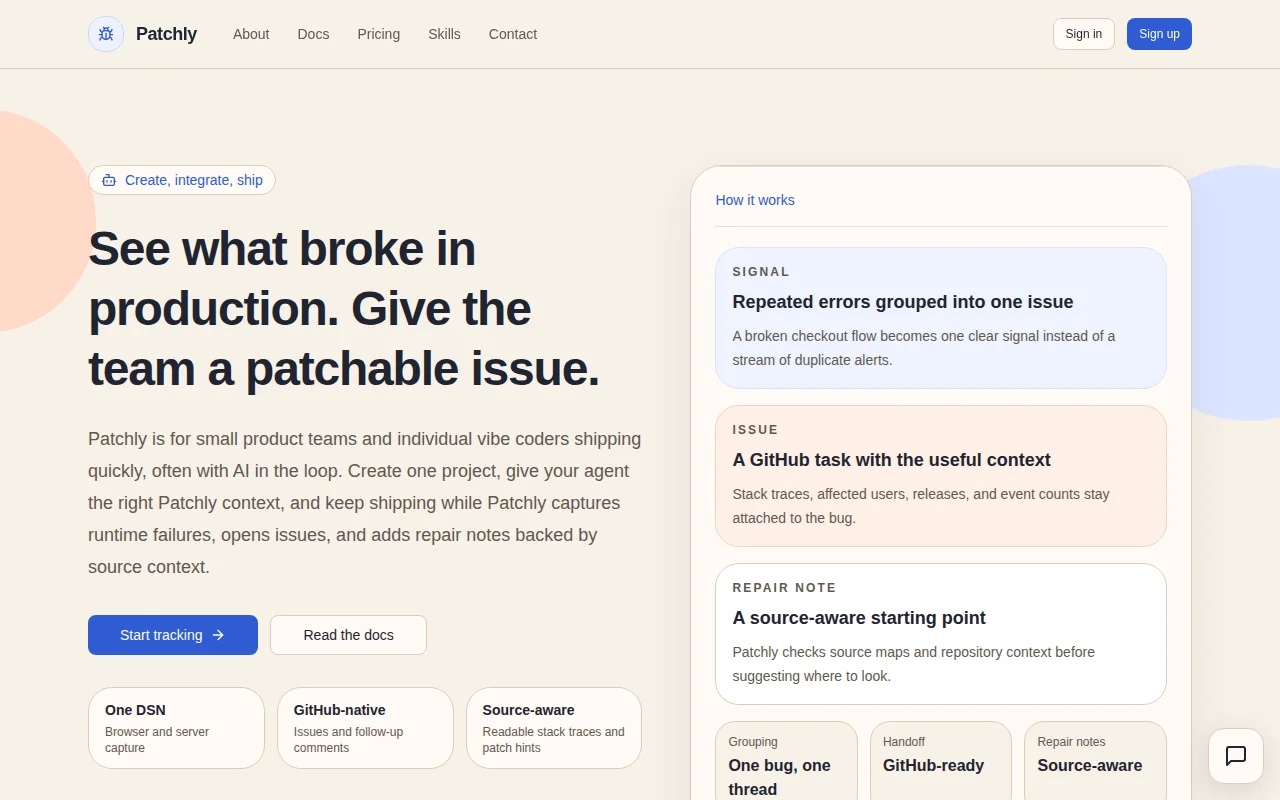Viewport: 1280px width, 800px height.
Task: Click the Handoff 'GitHub-ready' tile
Action: [x=941, y=761]
